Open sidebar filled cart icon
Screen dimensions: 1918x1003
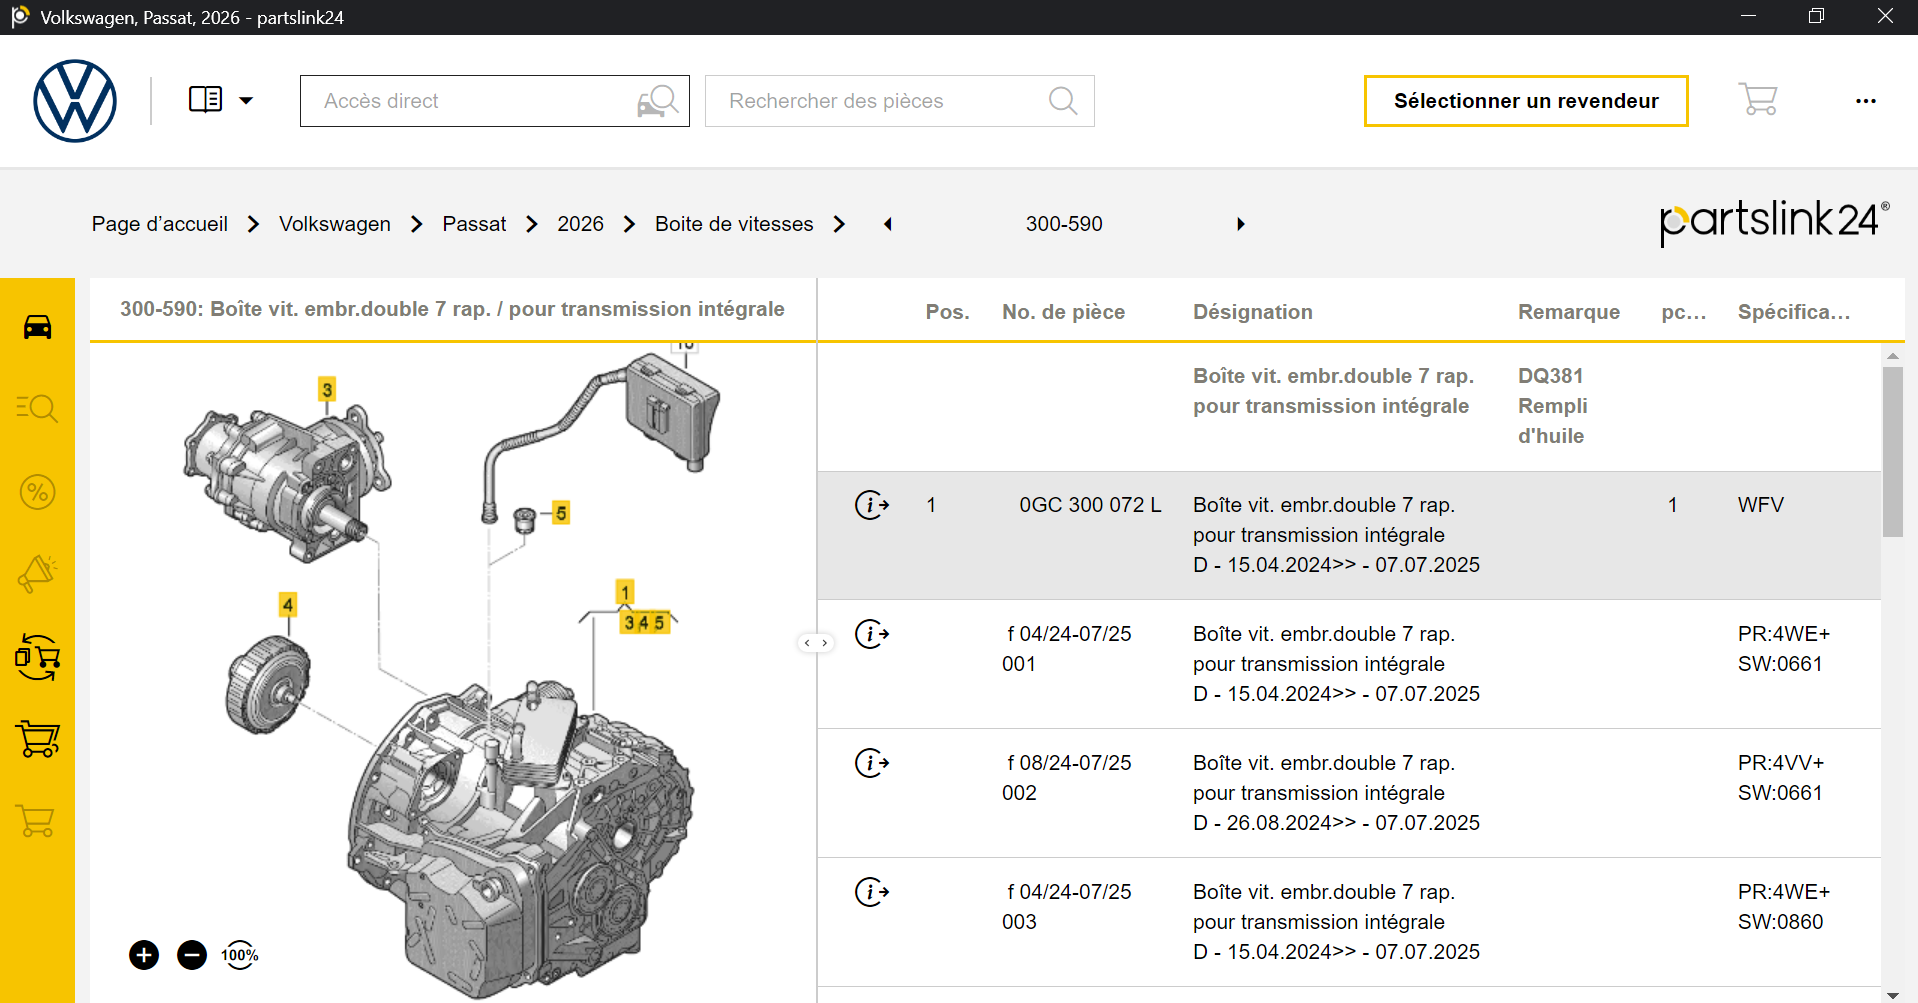pyautogui.click(x=38, y=739)
